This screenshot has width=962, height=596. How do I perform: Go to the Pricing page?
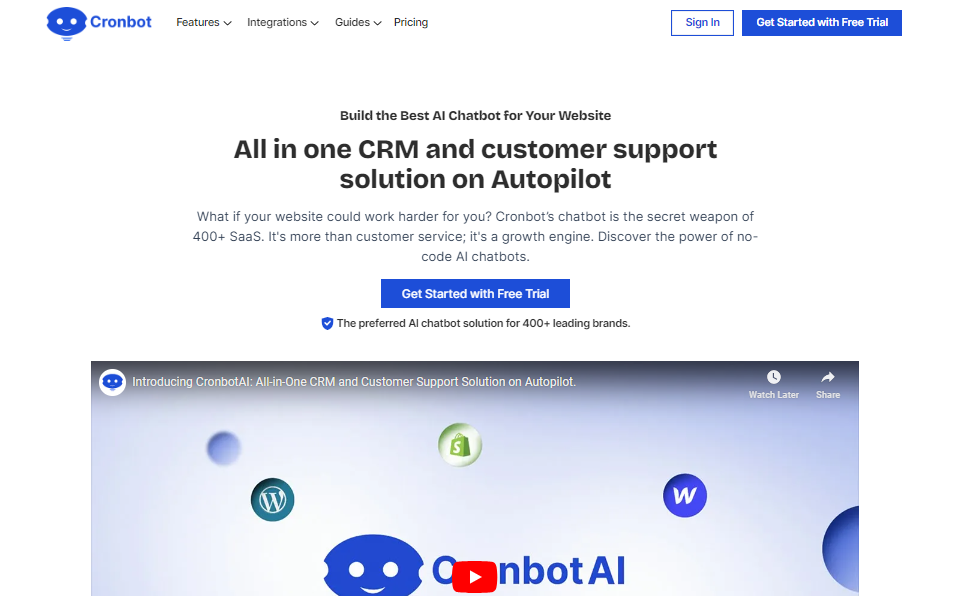click(411, 23)
